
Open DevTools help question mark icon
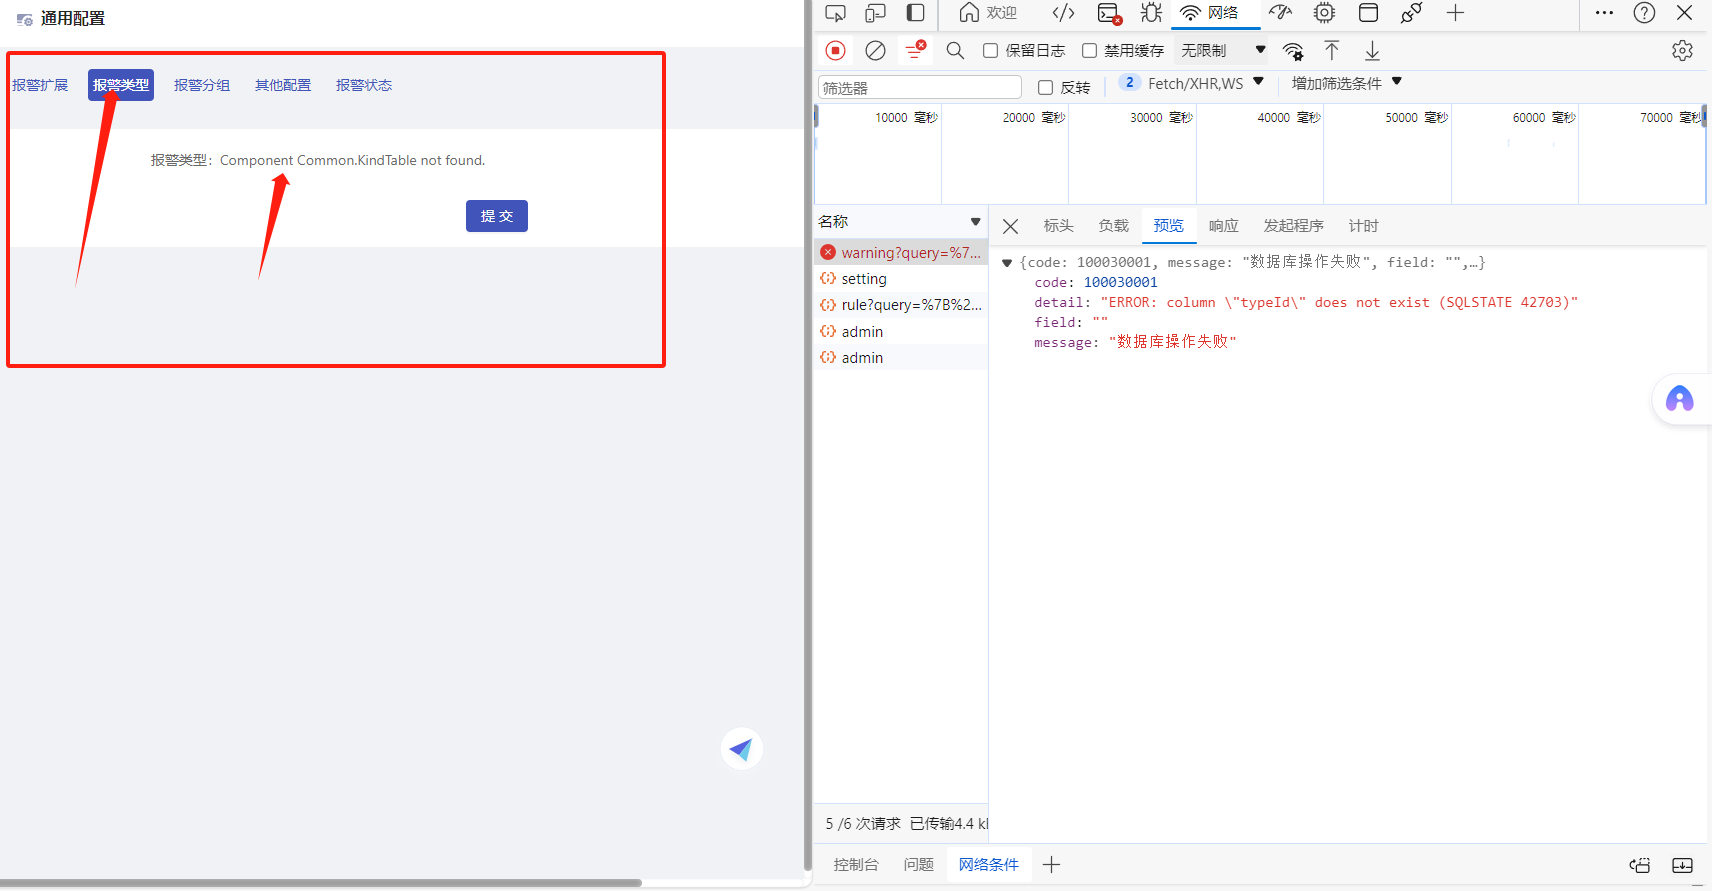[x=1644, y=13]
